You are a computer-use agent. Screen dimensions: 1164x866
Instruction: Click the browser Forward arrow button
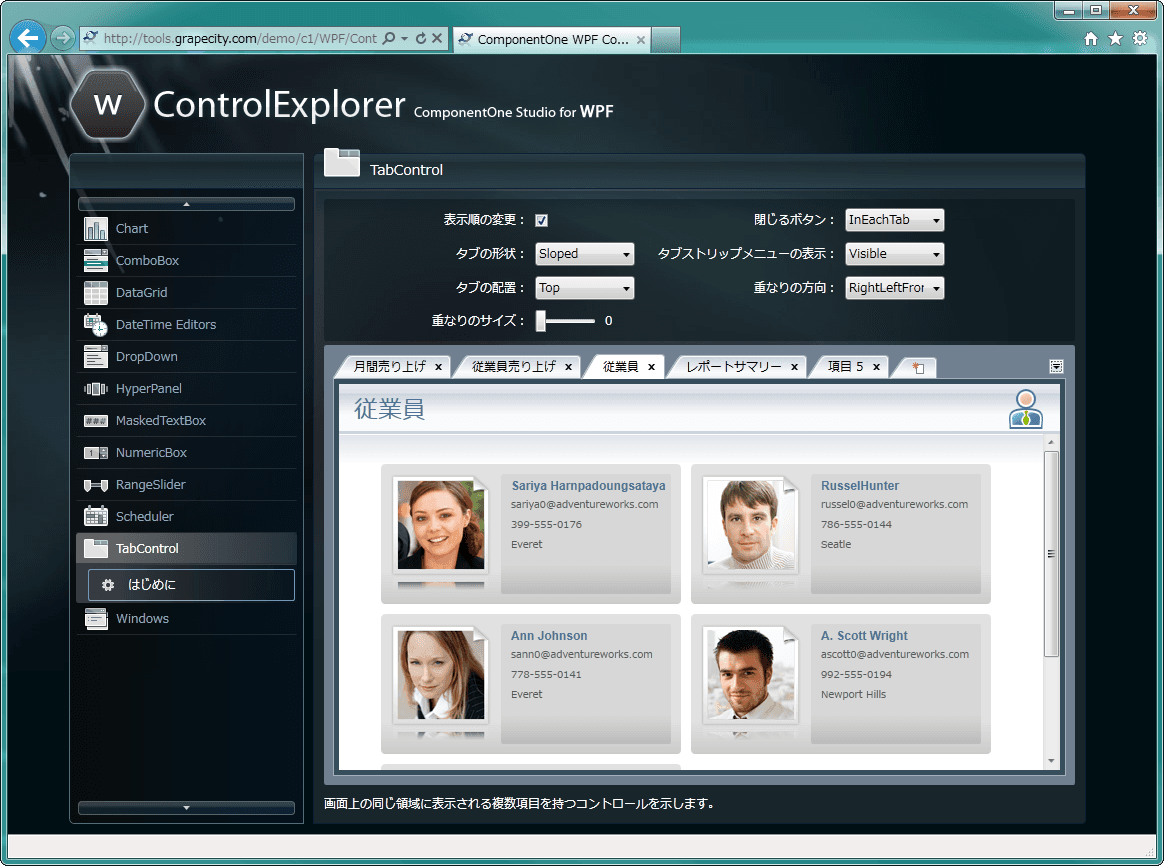(x=63, y=38)
